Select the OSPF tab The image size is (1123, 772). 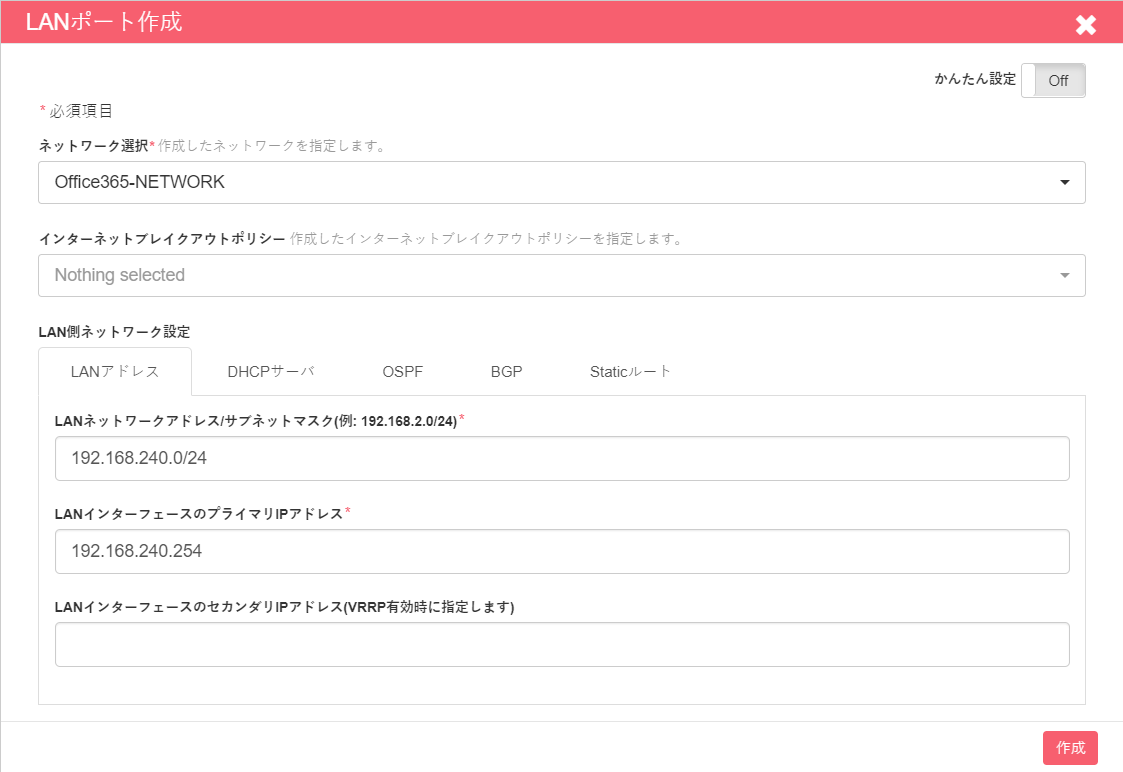[402, 371]
